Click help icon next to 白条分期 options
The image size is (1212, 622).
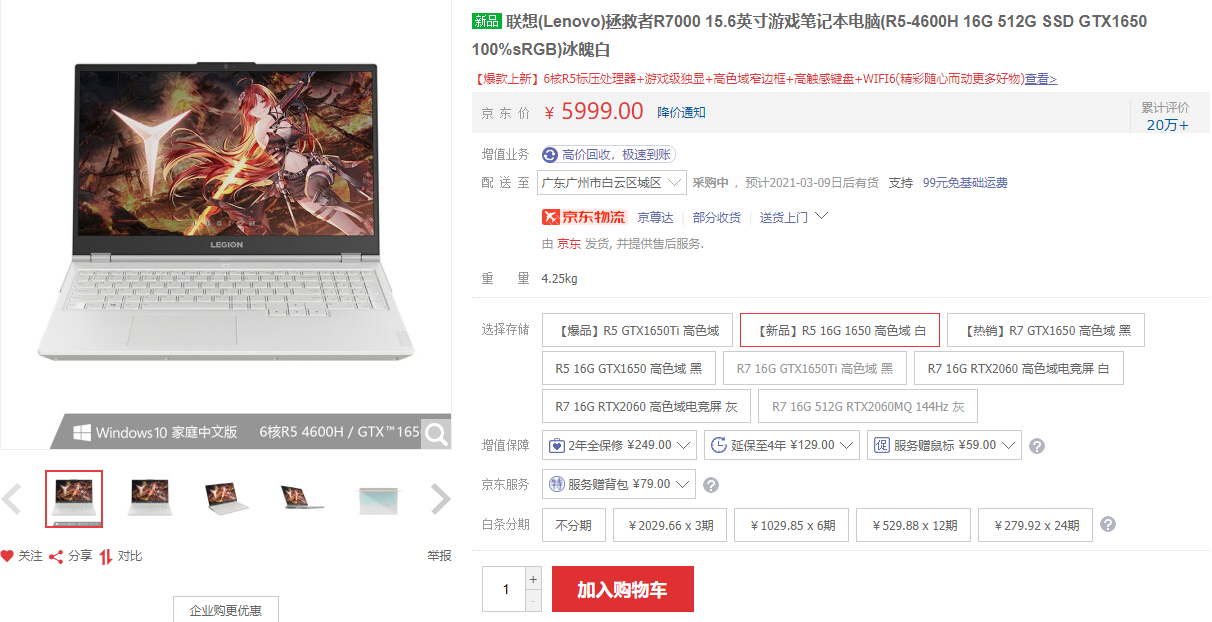[1108, 524]
